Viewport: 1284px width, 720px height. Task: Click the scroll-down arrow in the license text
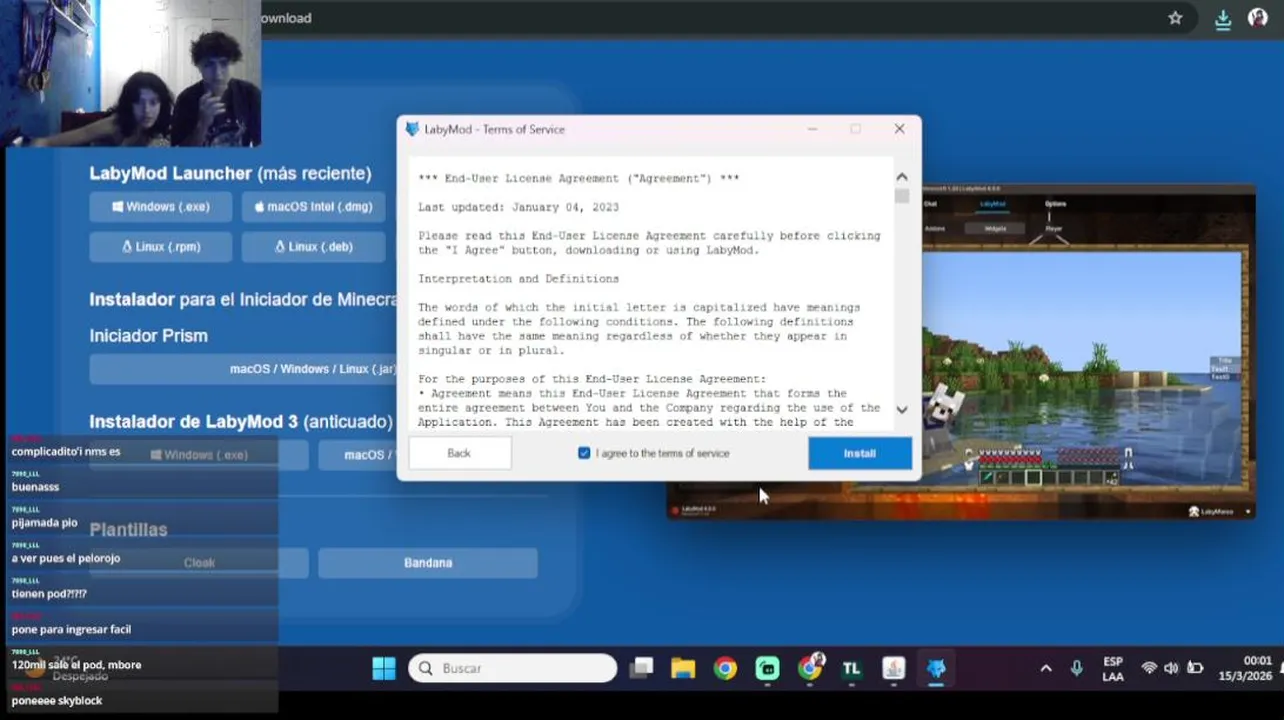tap(902, 410)
